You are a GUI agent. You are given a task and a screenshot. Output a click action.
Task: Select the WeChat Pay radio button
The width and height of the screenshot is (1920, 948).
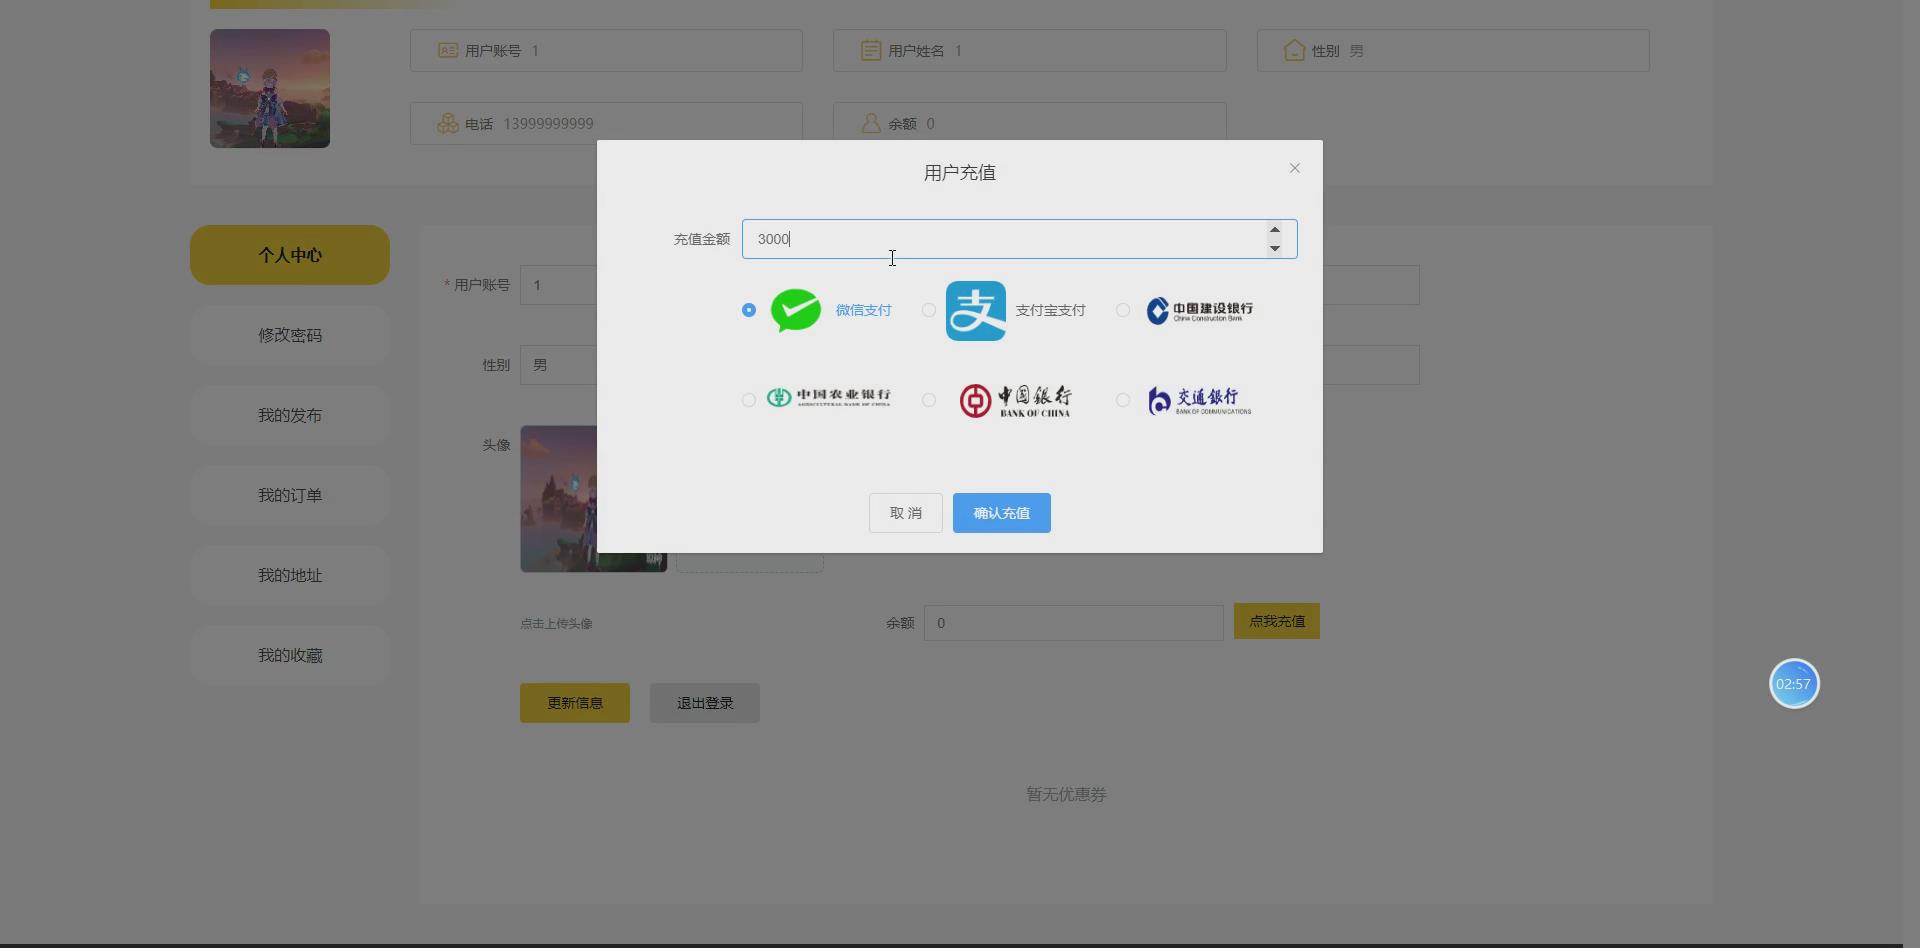749,310
